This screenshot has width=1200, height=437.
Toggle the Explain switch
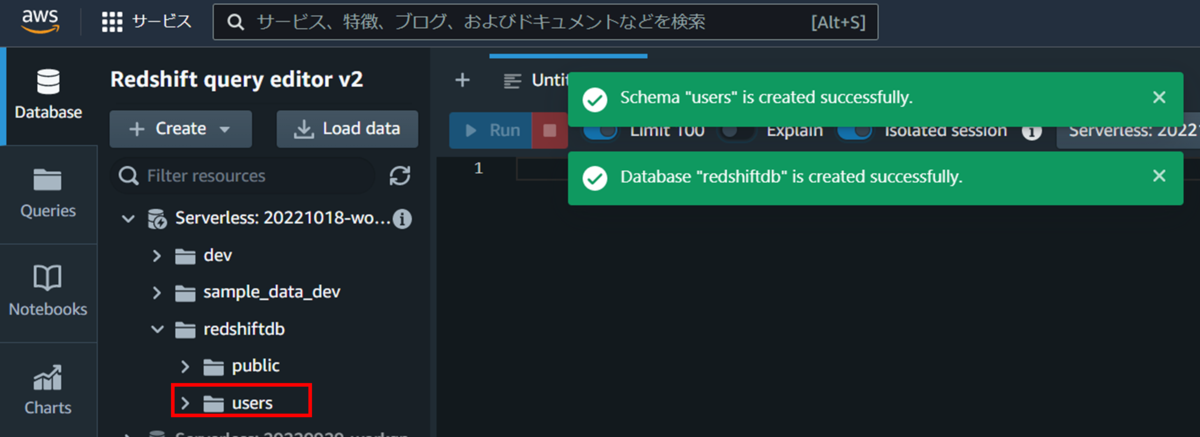[738, 131]
